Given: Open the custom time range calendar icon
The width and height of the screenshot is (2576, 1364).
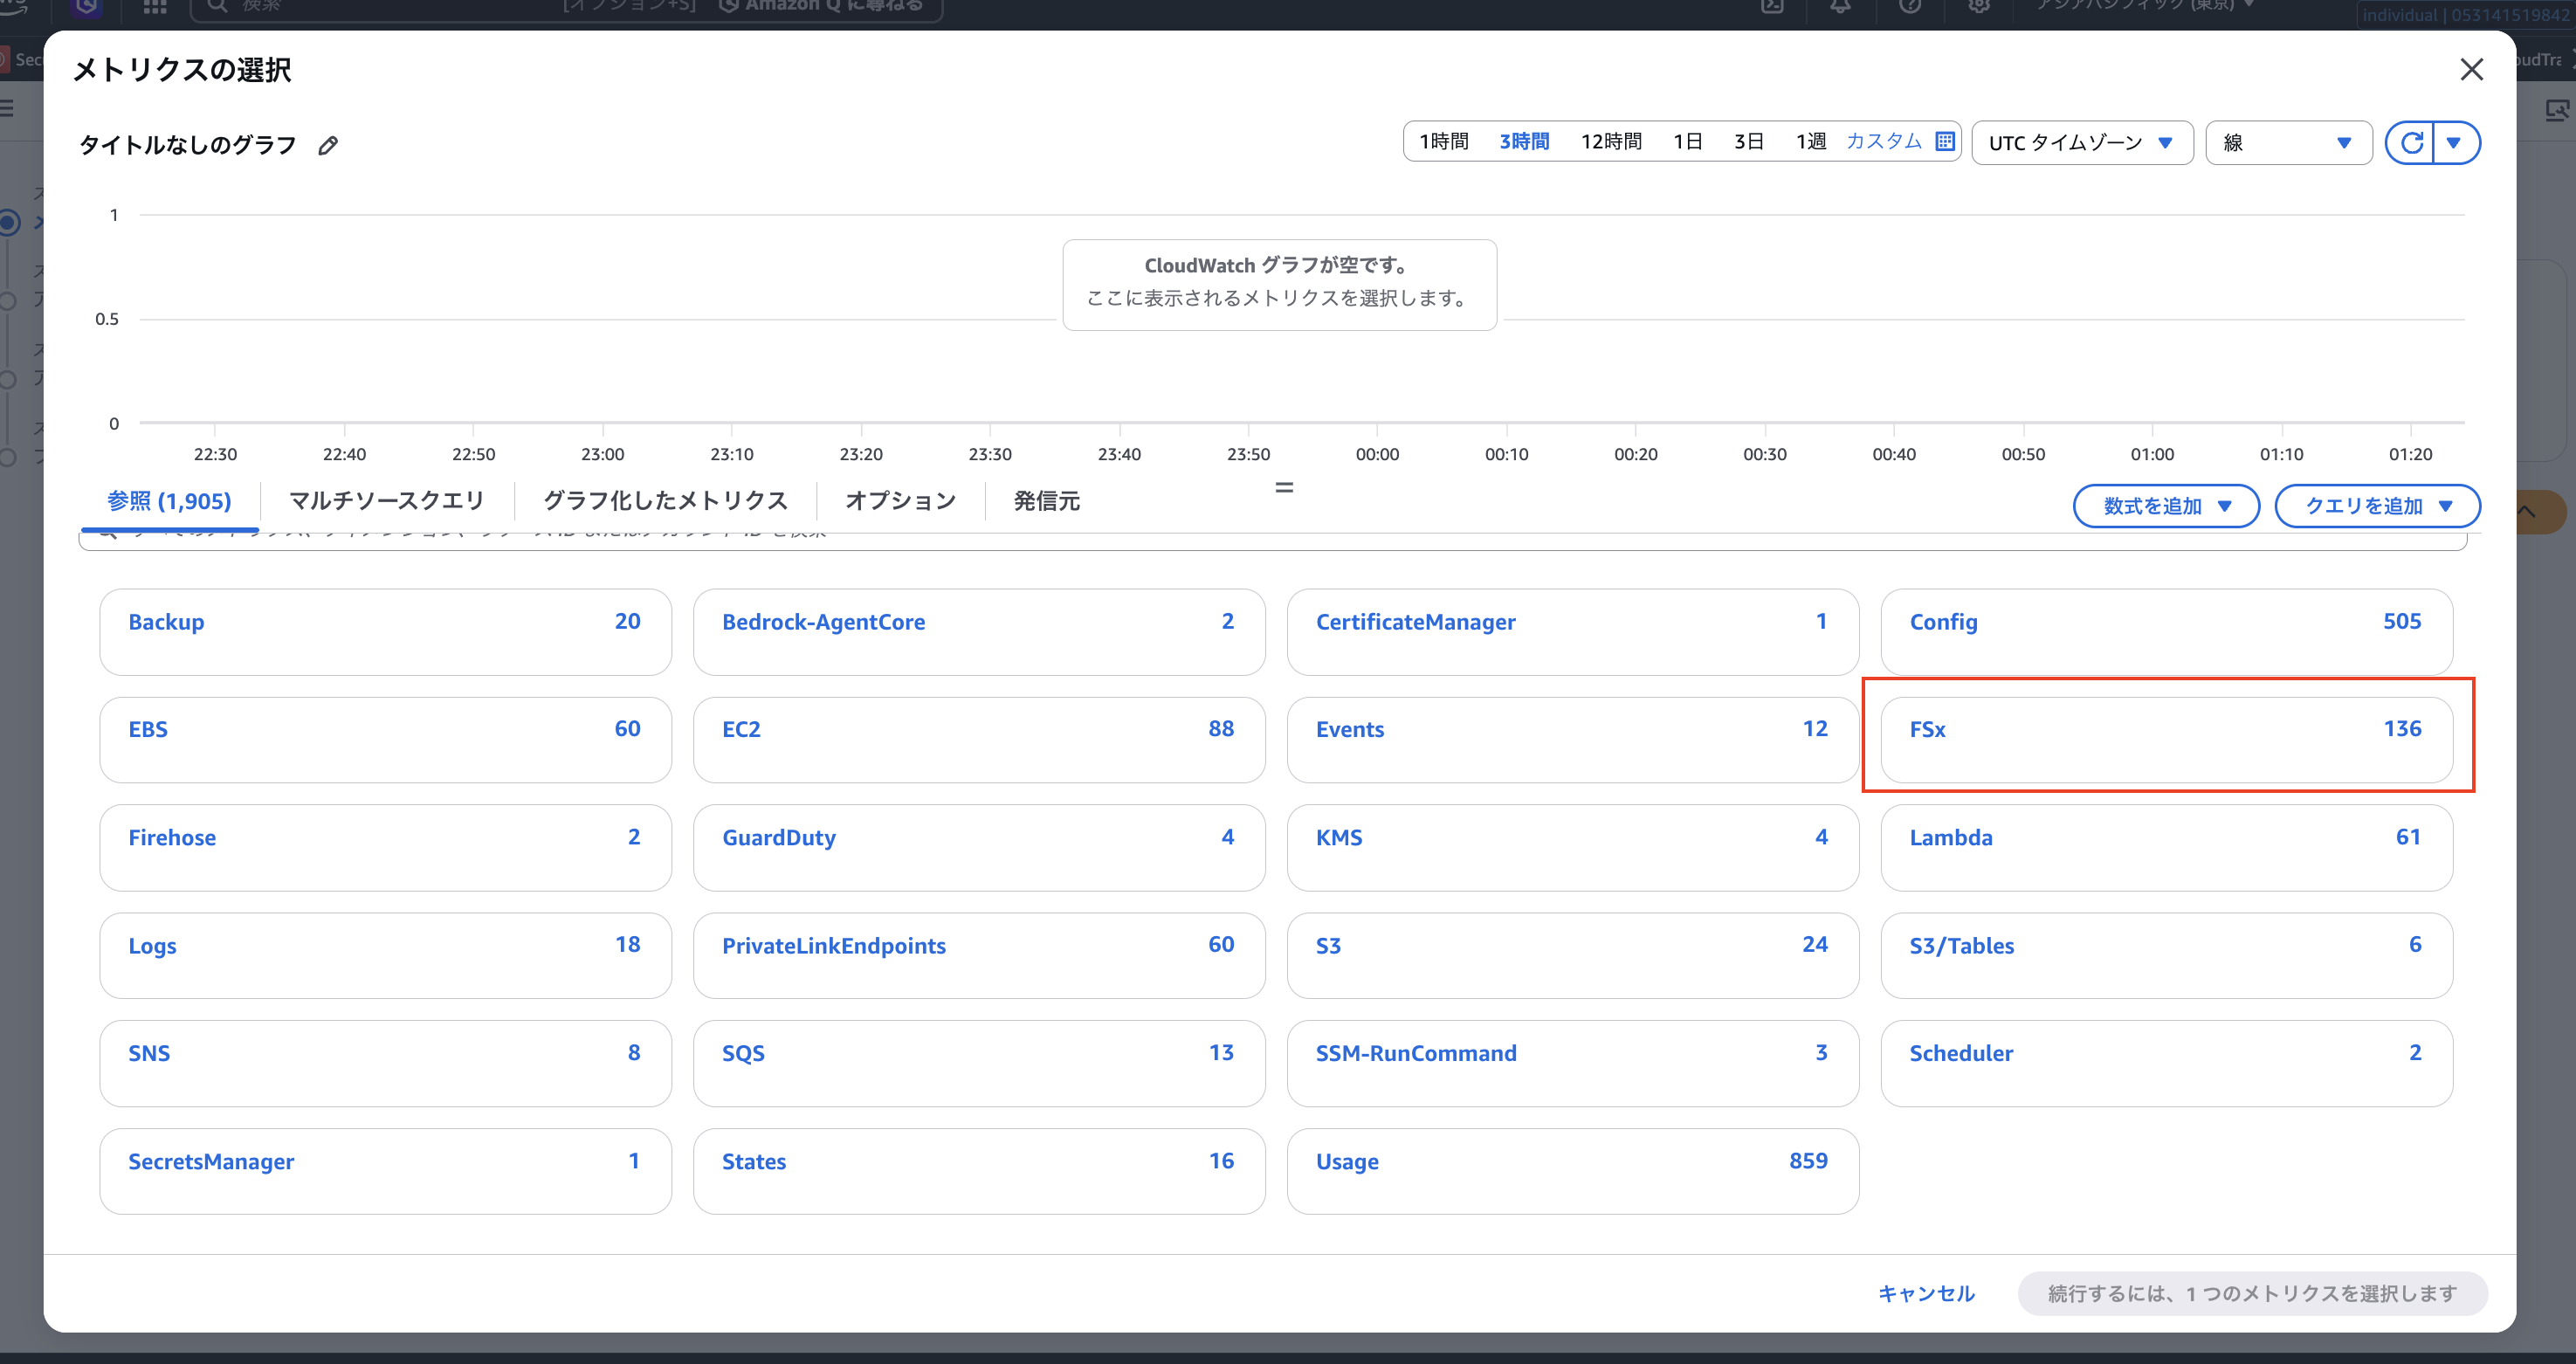Looking at the screenshot, I should click(1944, 141).
